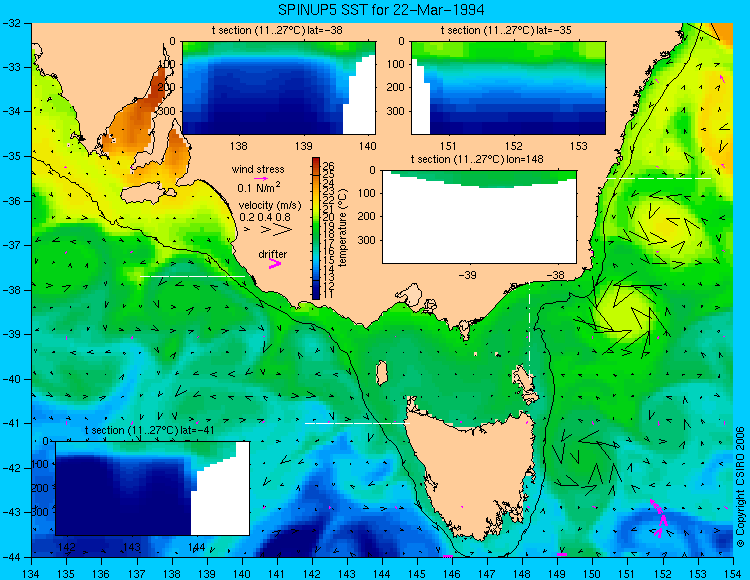
Task: Click the 152 tick label under the lat=-35 inset
Action: pyautogui.click(x=514, y=146)
